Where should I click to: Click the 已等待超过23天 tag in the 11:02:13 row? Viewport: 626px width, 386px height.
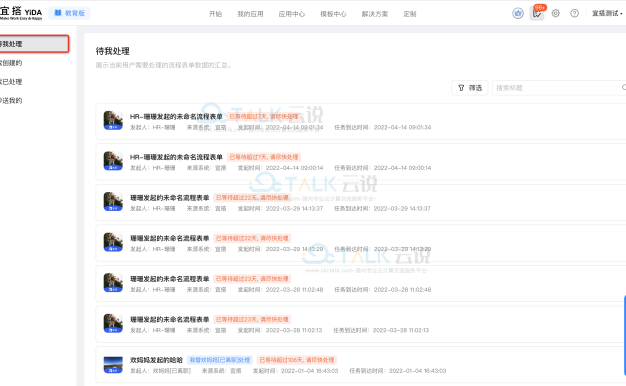pyautogui.click(x=252, y=319)
